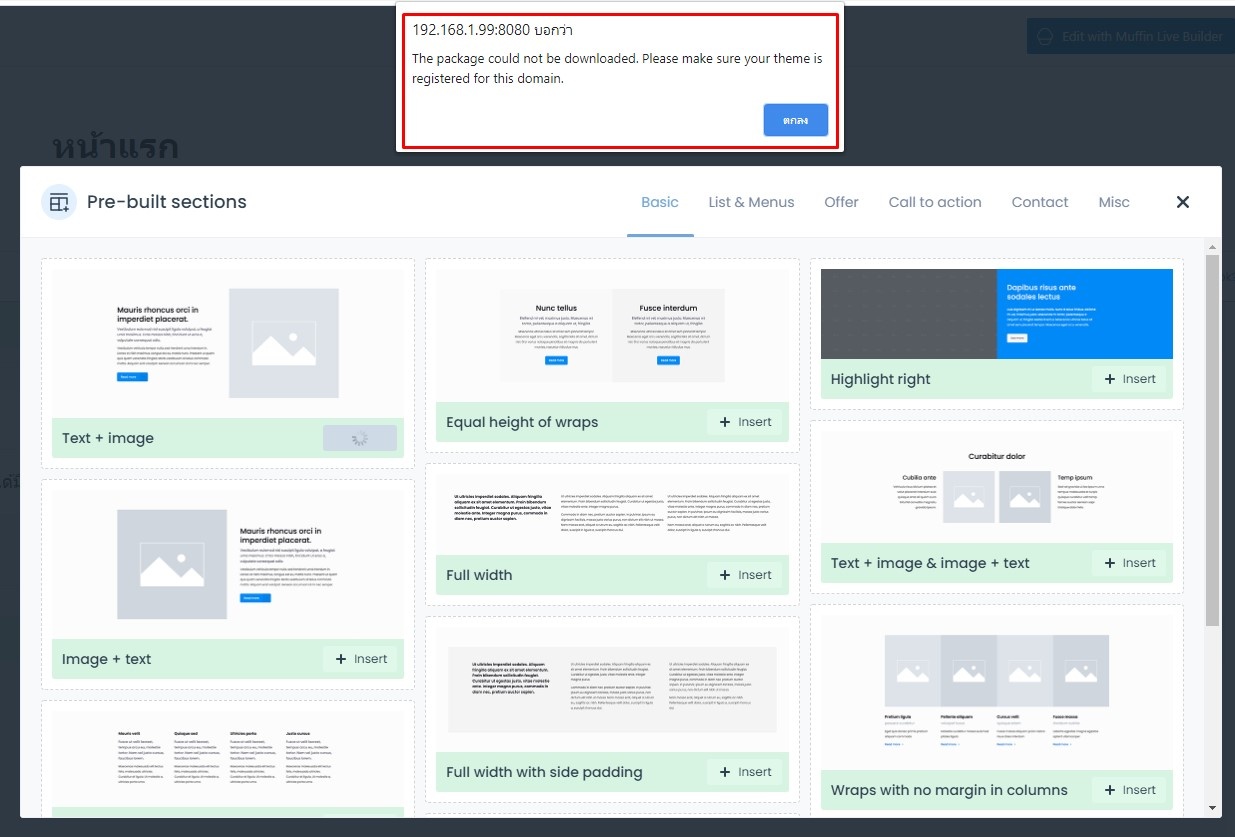The width and height of the screenshot is (1235, 837).
Task: Switch to the "Contact" tab
Action: point(1040,202)
